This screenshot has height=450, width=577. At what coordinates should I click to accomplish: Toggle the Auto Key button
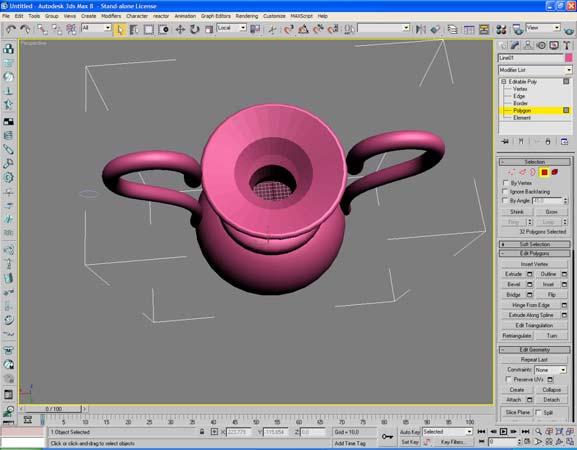point(410,432)
